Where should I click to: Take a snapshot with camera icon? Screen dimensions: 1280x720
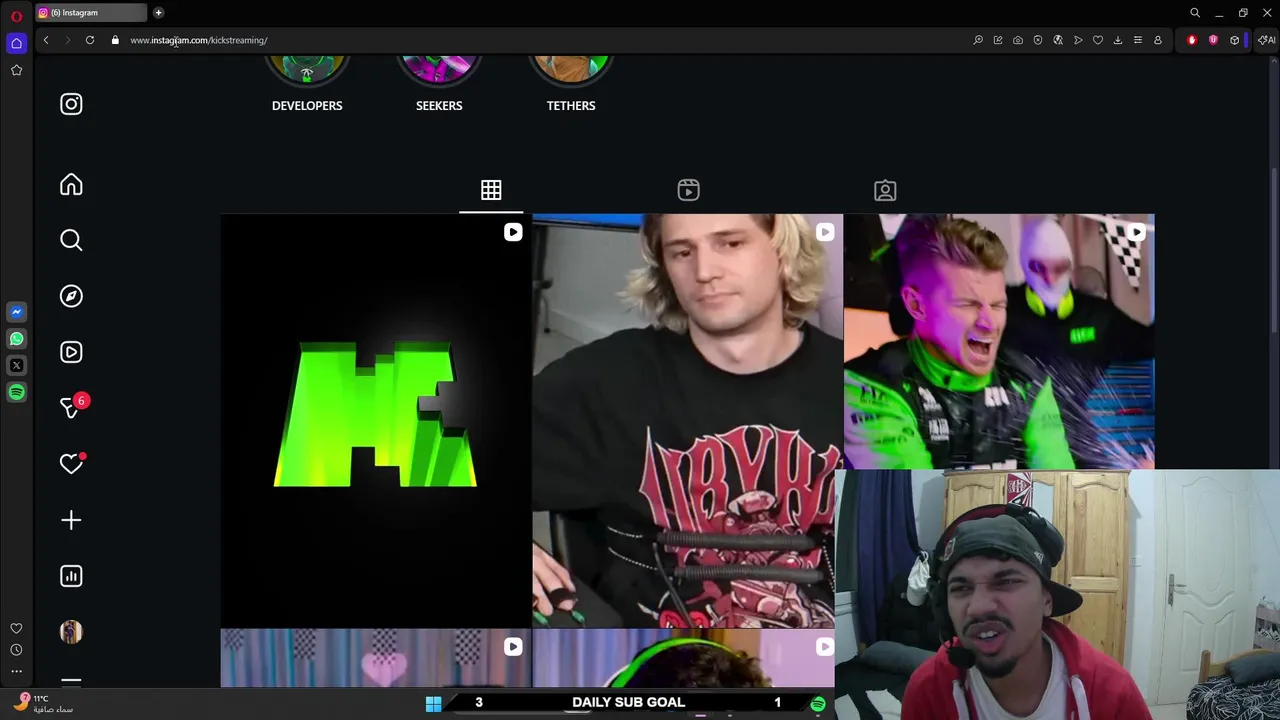coord(1018,40)
